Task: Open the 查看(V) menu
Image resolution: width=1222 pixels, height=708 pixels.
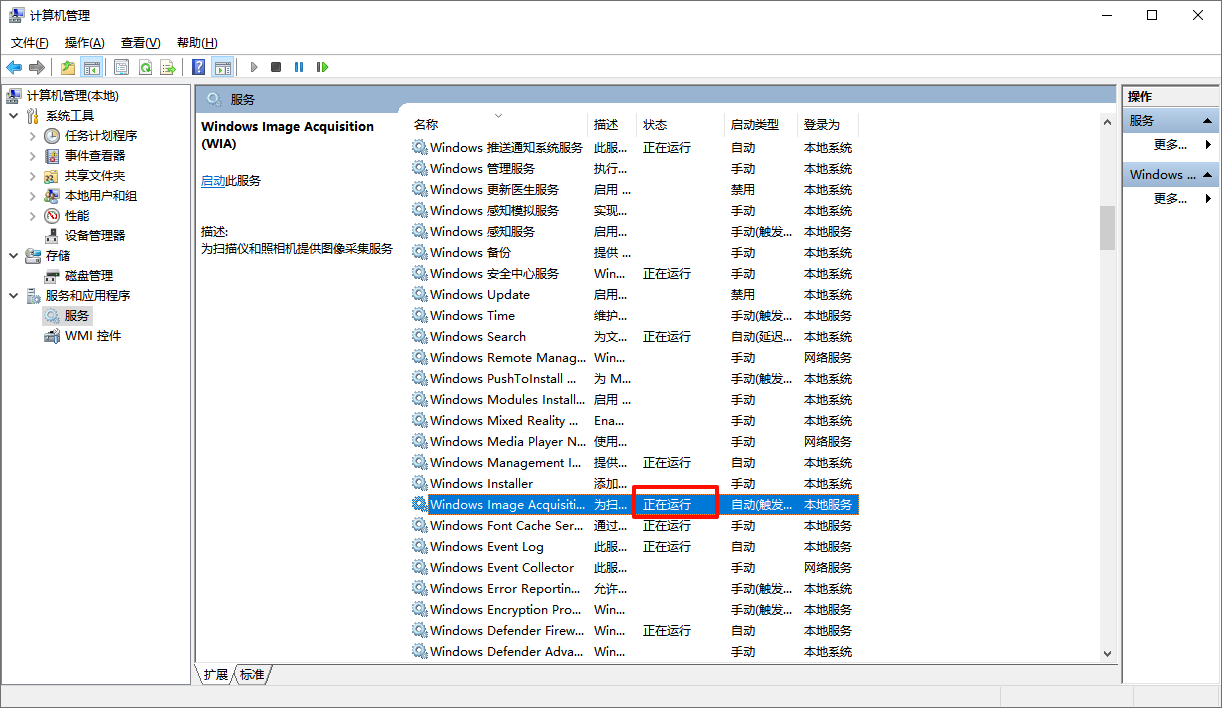Action: coord(141,43)
